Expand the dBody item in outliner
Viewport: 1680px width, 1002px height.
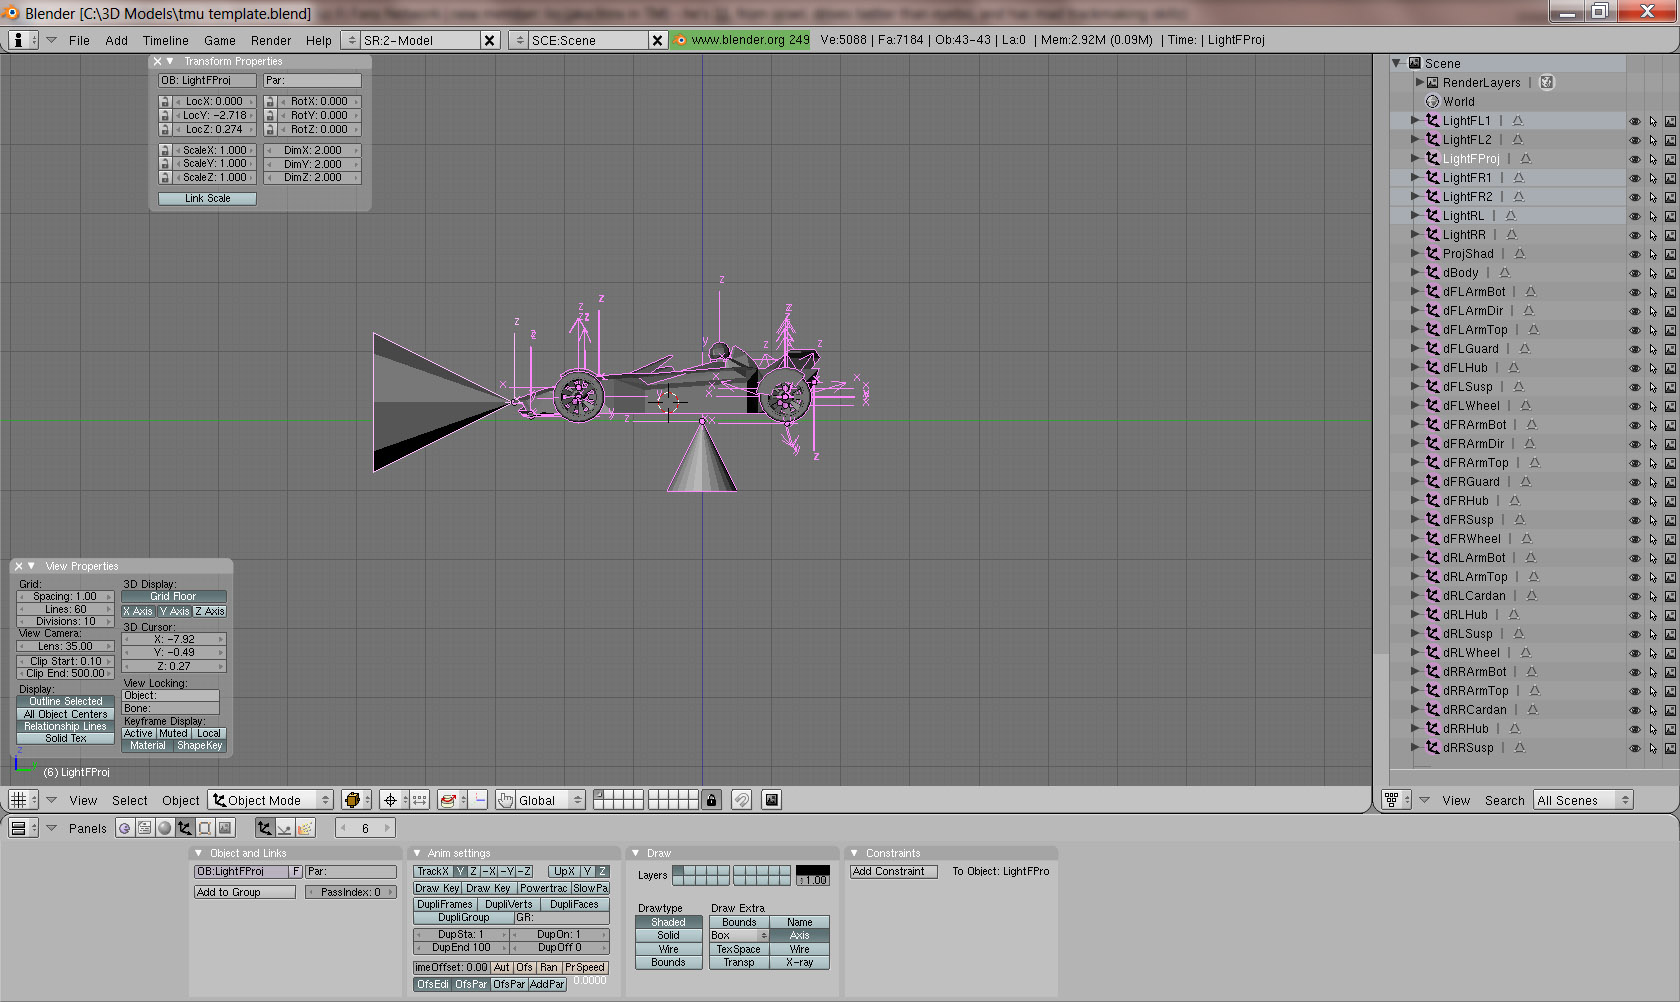[1415, 273]
